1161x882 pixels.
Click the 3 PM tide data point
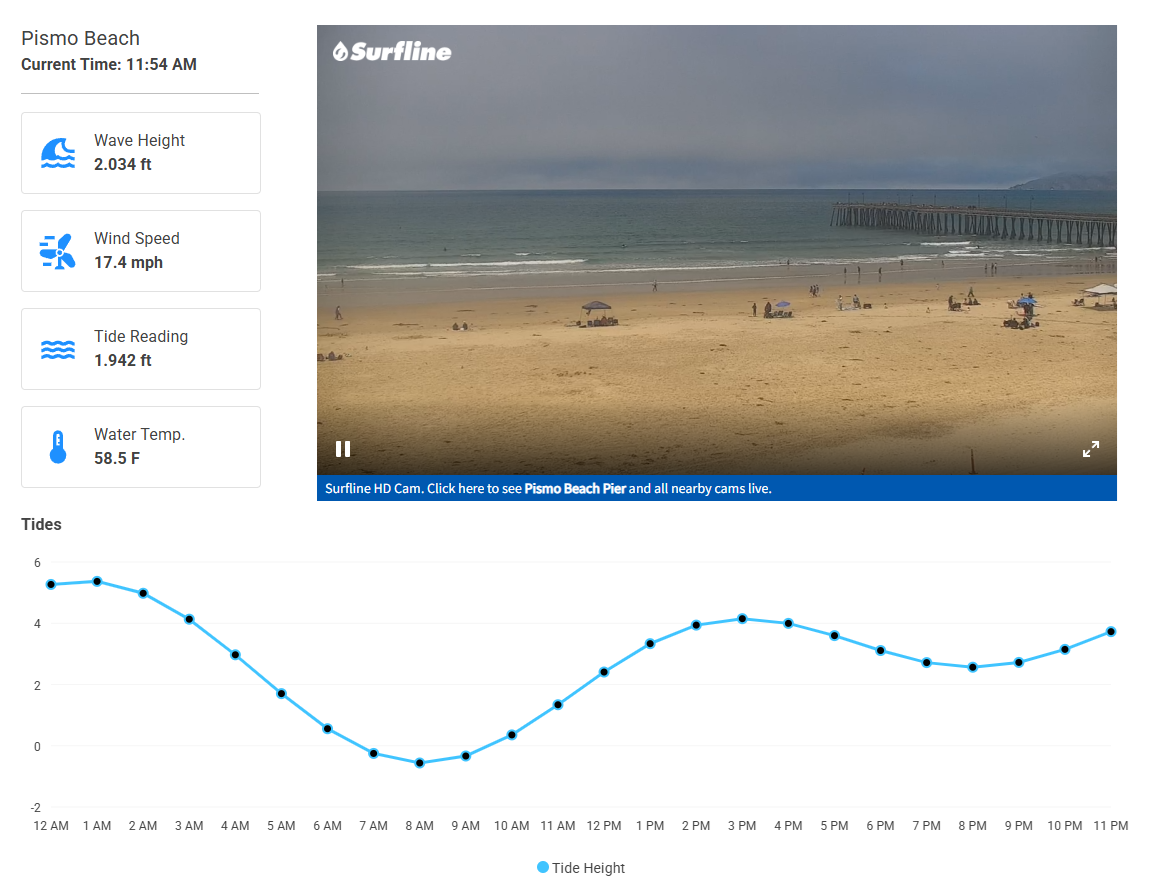point(742,619)
